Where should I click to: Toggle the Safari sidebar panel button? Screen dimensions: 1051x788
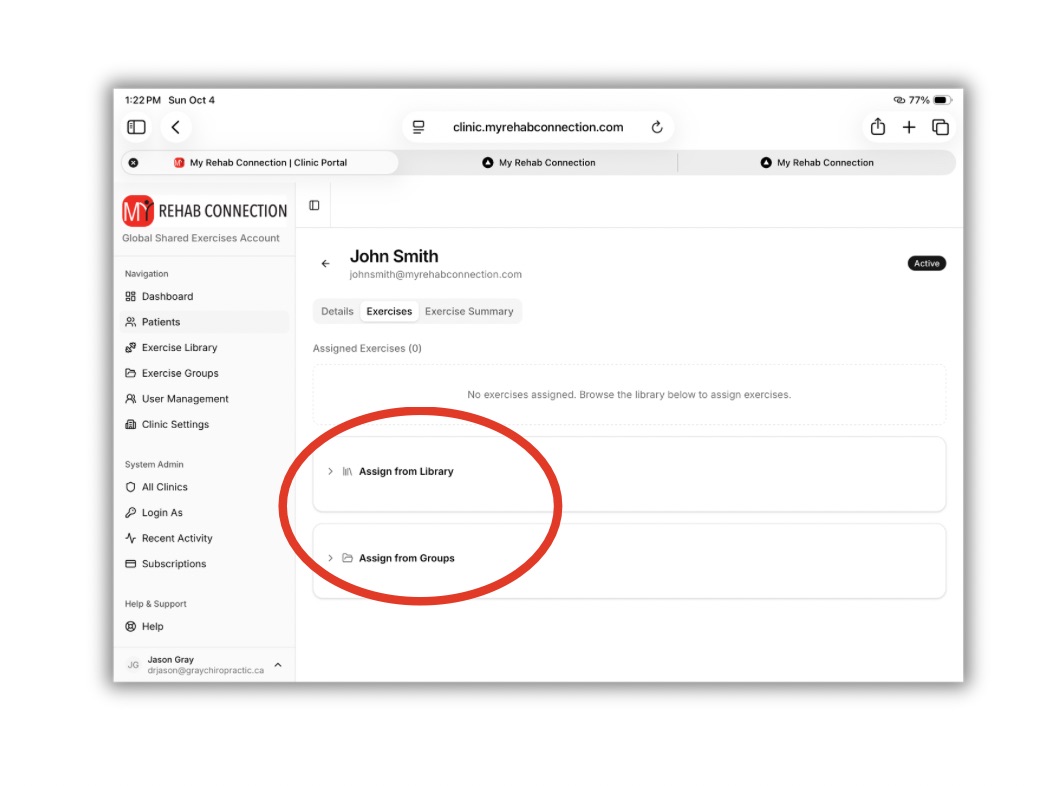tap(137, 127)
